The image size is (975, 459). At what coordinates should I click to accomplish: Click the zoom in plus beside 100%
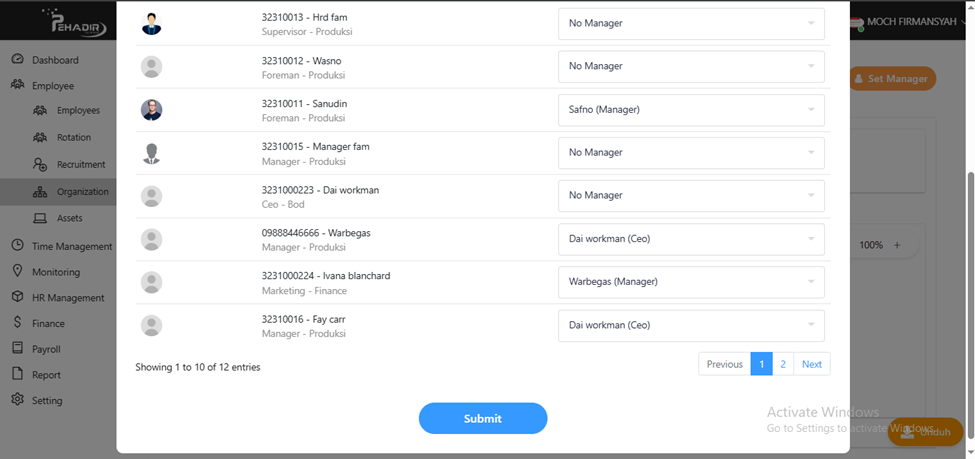click(x=897, y=245)
